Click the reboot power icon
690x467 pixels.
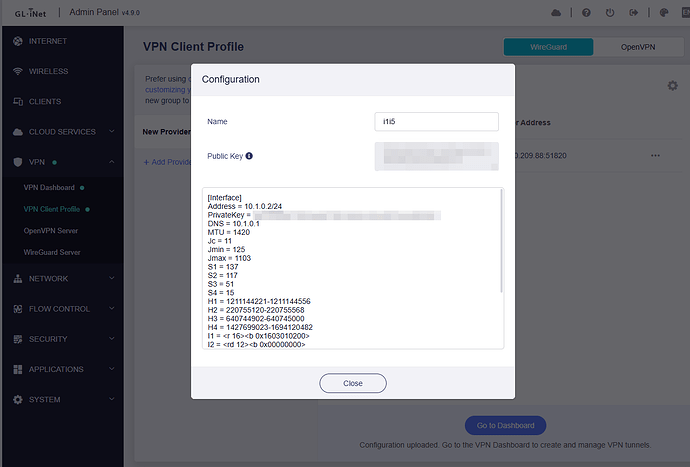(610, 13)
